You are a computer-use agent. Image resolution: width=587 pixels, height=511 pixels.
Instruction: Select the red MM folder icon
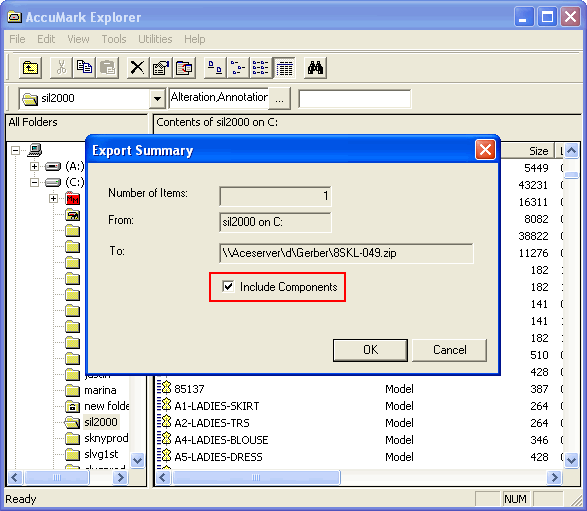[x=73, y=198]
